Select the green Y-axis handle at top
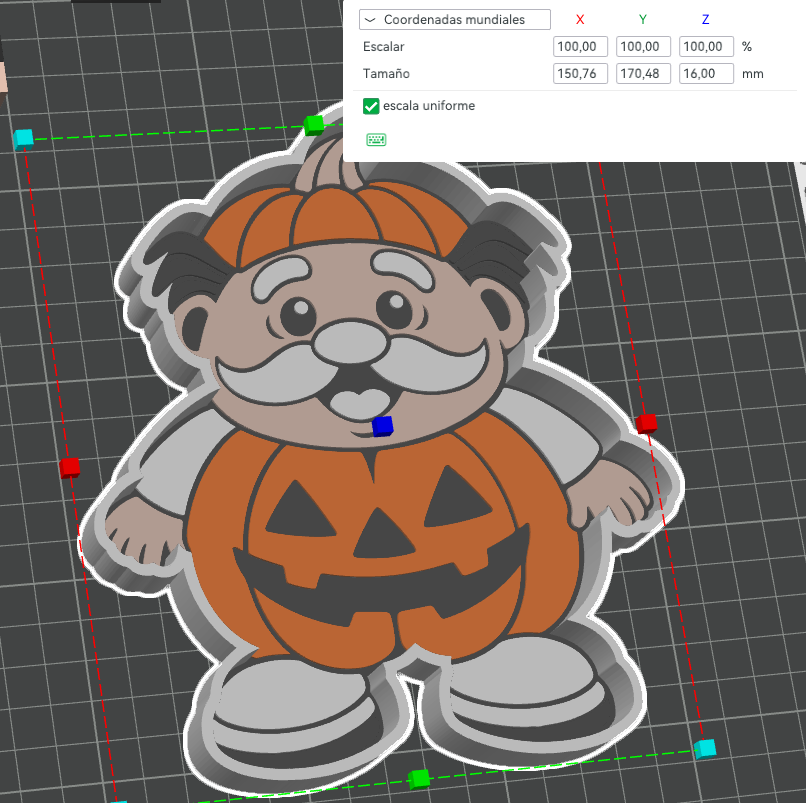This screenshot has height=803, width=806. [314, 125]
